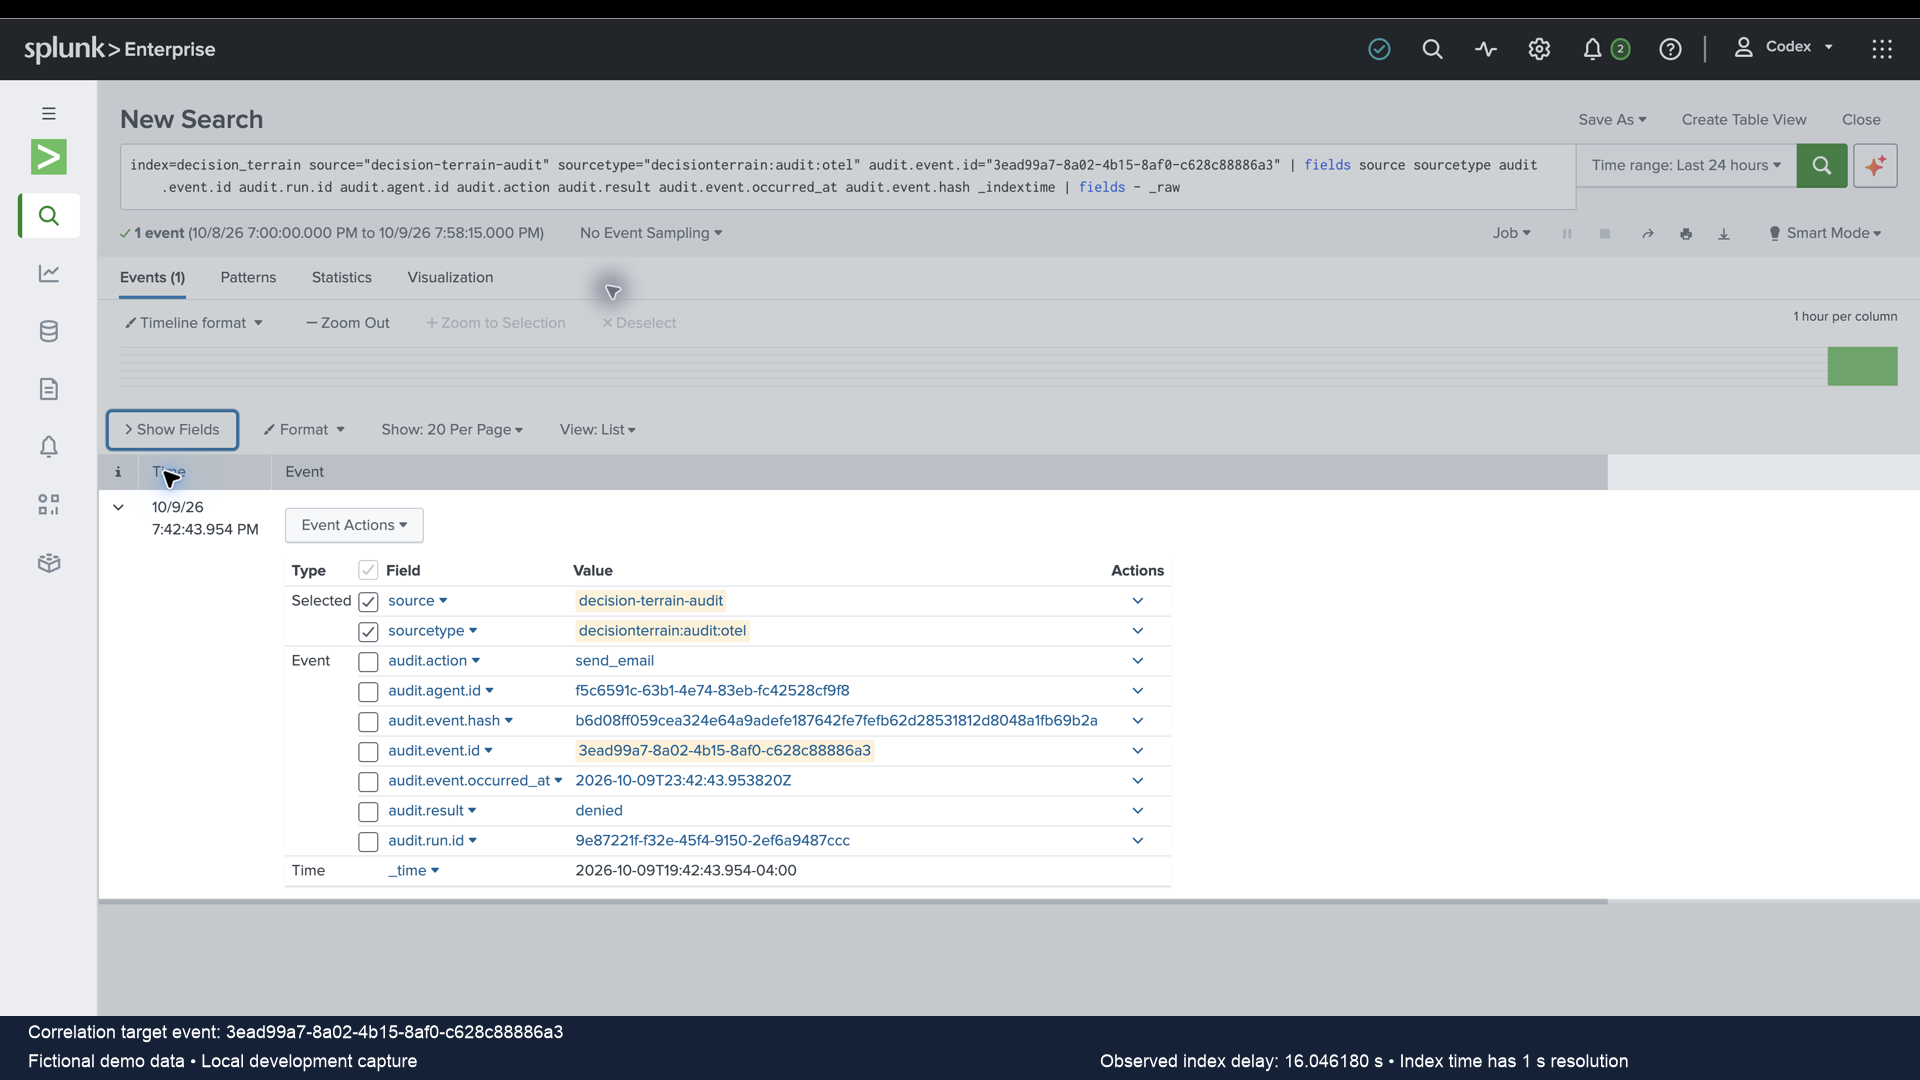
Task: Open the alerts bell icon in the sidebar
Action: pyautogui.click(x=49, y=447)
